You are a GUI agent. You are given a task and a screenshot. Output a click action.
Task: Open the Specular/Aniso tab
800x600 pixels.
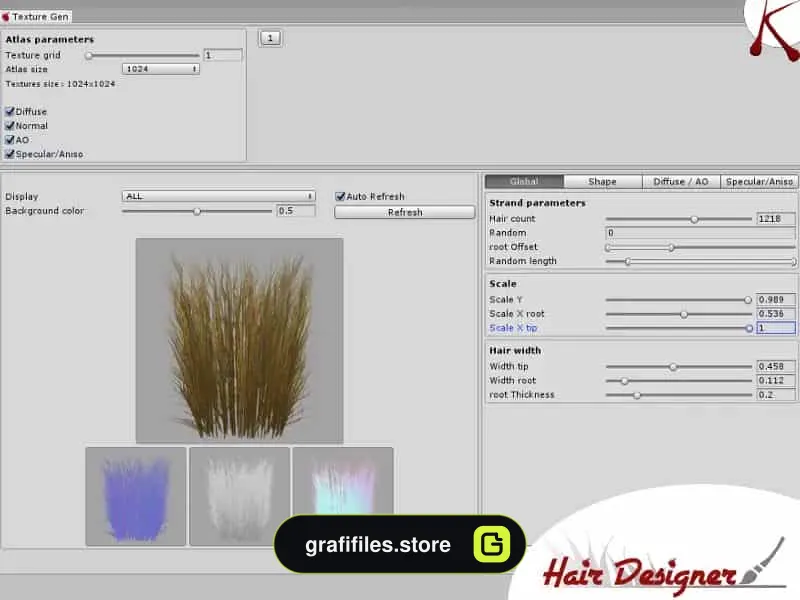click(759, 182)
